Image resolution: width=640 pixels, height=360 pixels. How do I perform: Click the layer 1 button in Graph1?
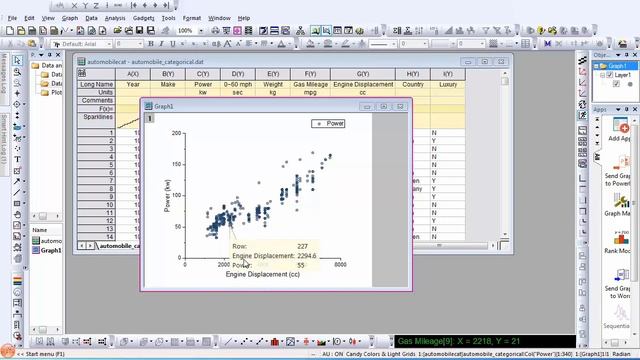coord(150,118)
